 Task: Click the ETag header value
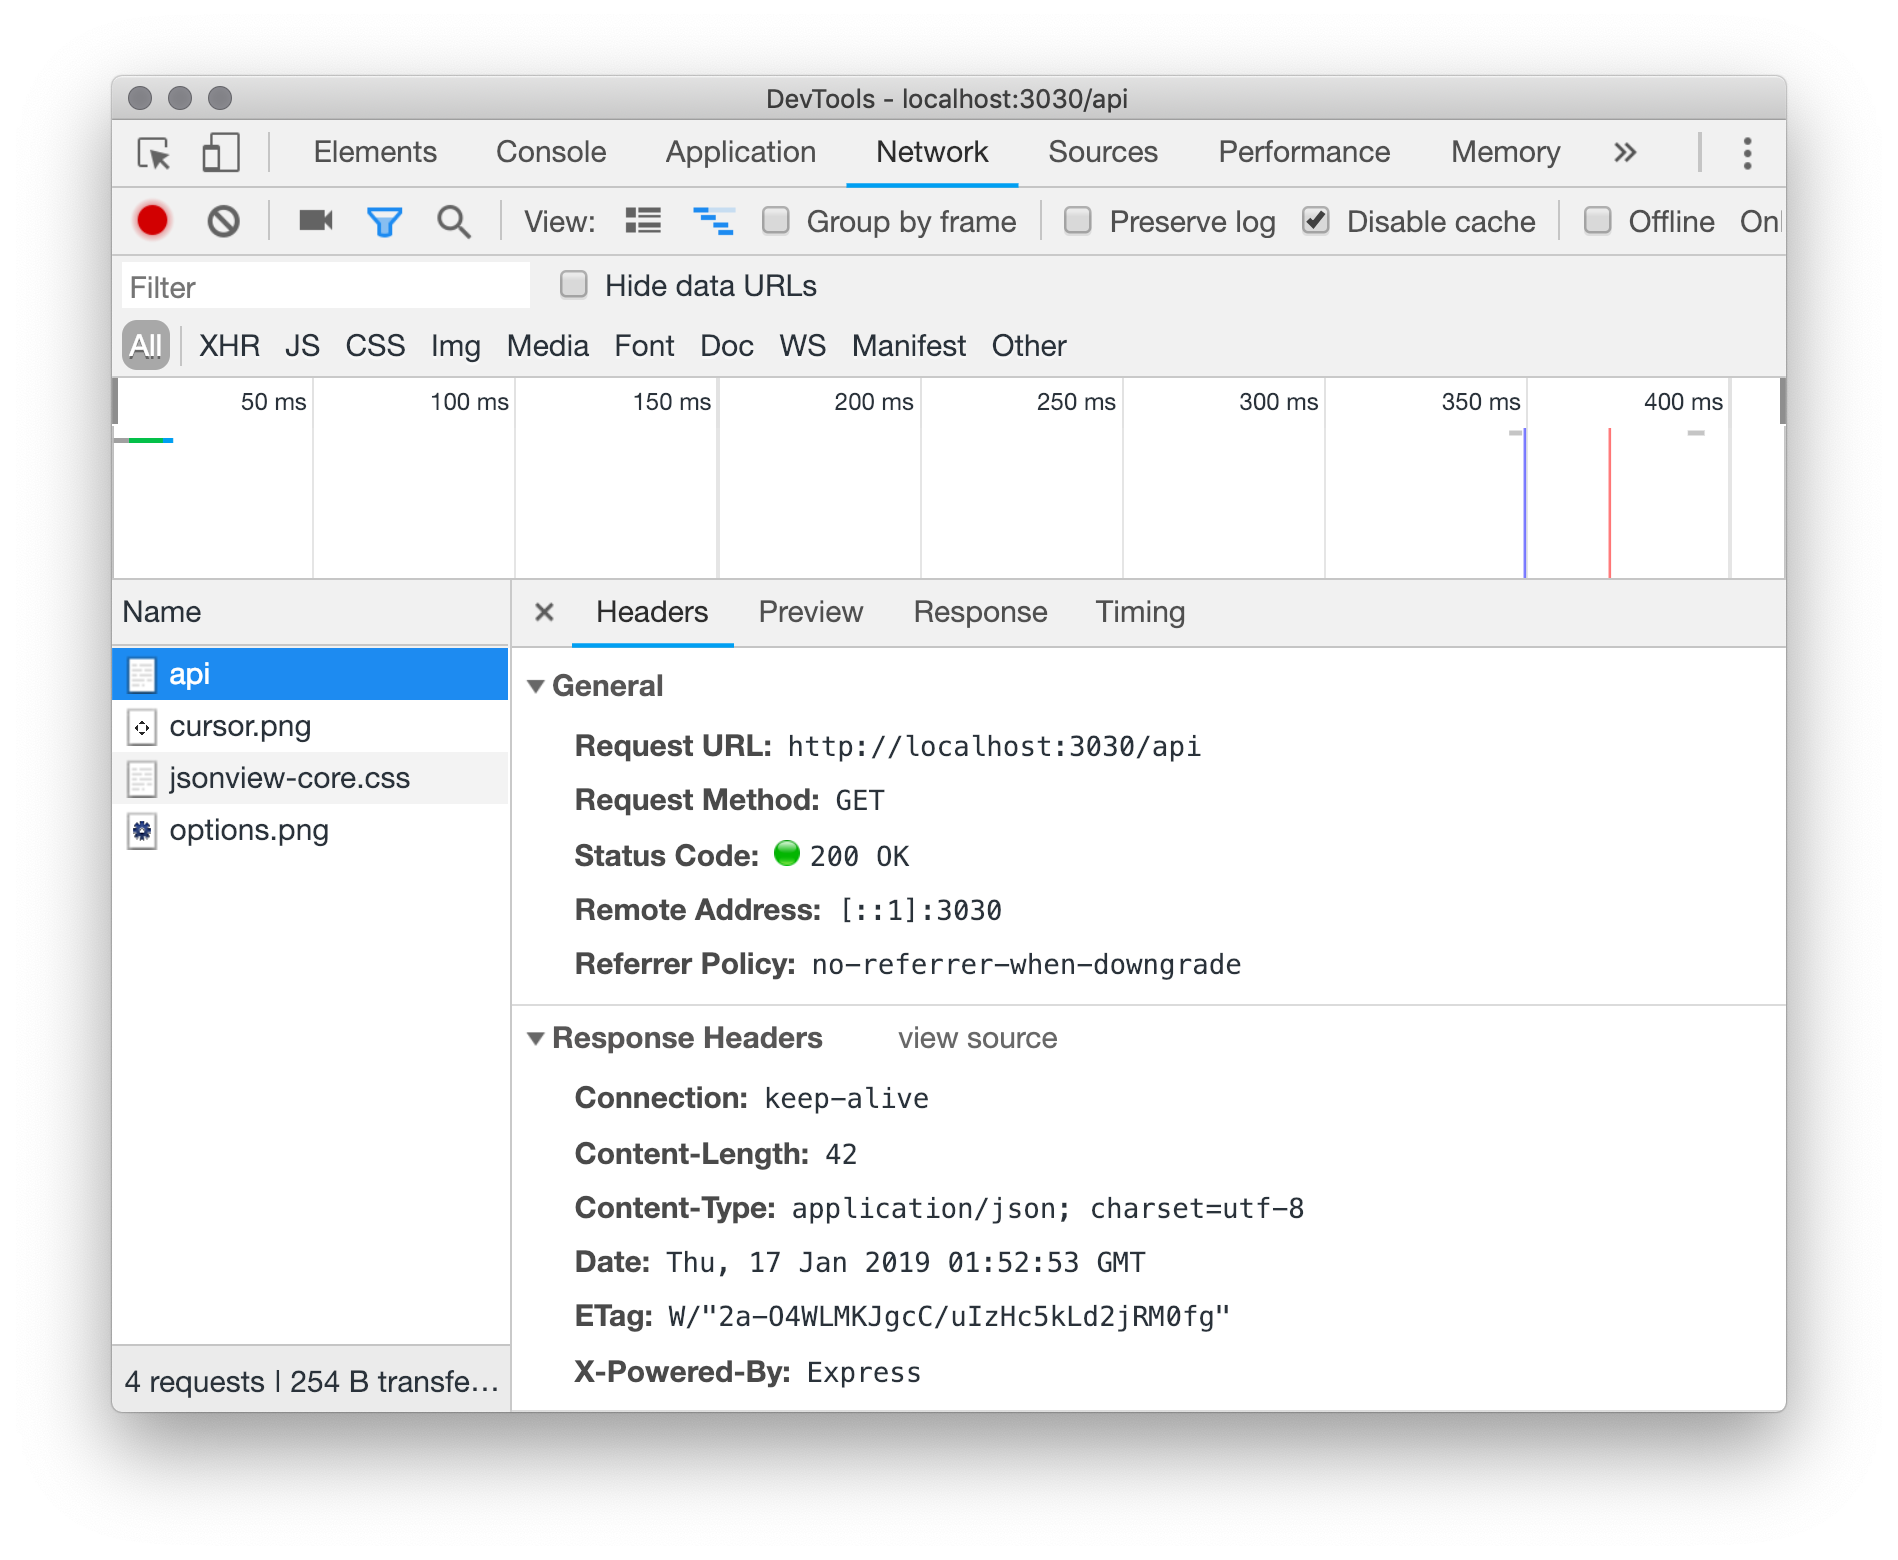coord(949,1317)
